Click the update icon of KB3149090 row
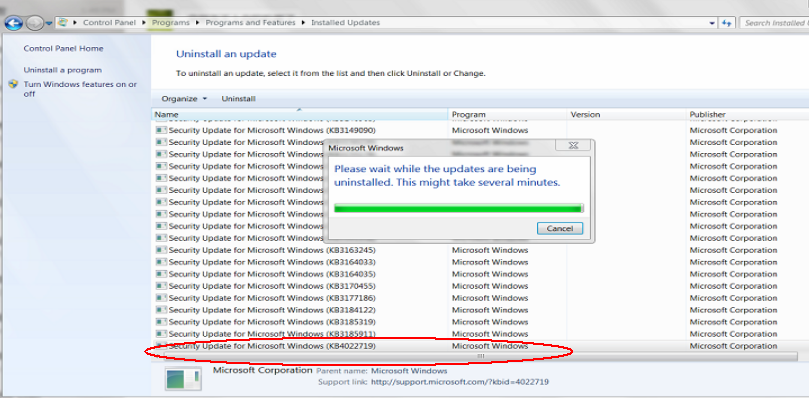Viewport: 809px width, 398px height. [161, 130]
